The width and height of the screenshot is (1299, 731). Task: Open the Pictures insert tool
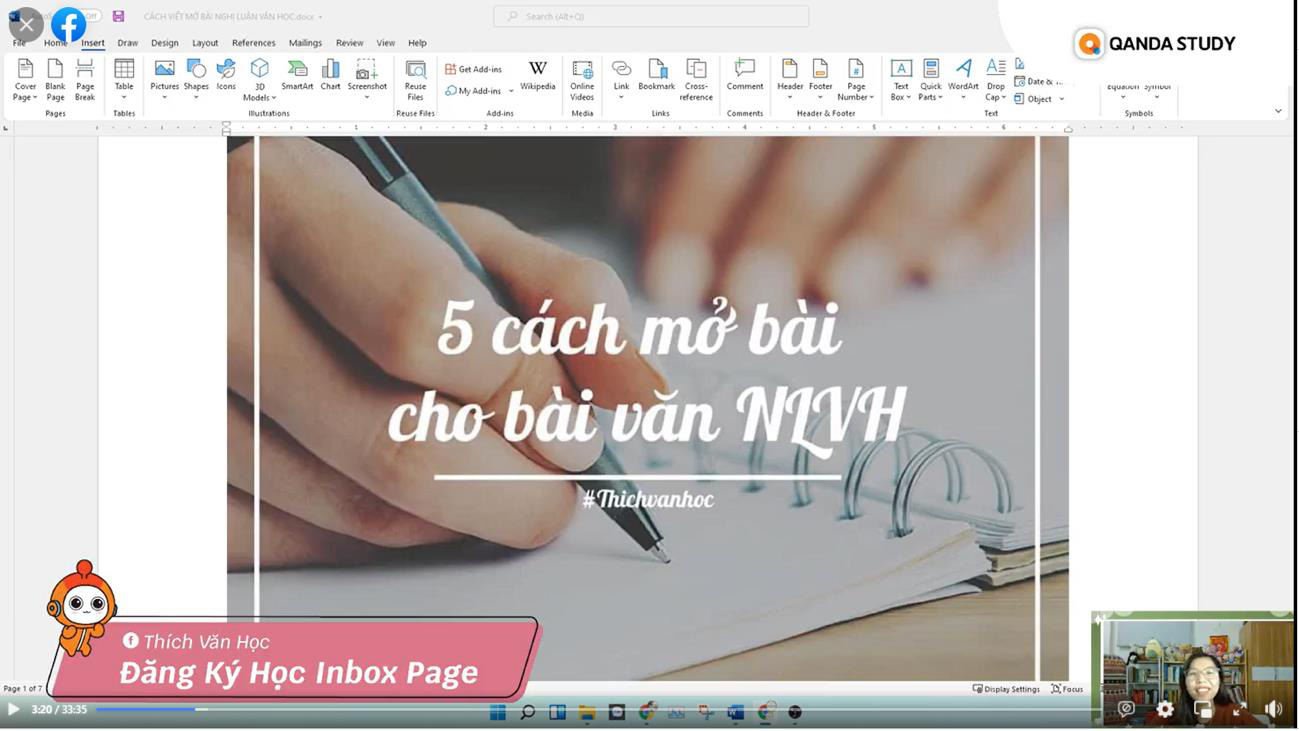(164, 79)
